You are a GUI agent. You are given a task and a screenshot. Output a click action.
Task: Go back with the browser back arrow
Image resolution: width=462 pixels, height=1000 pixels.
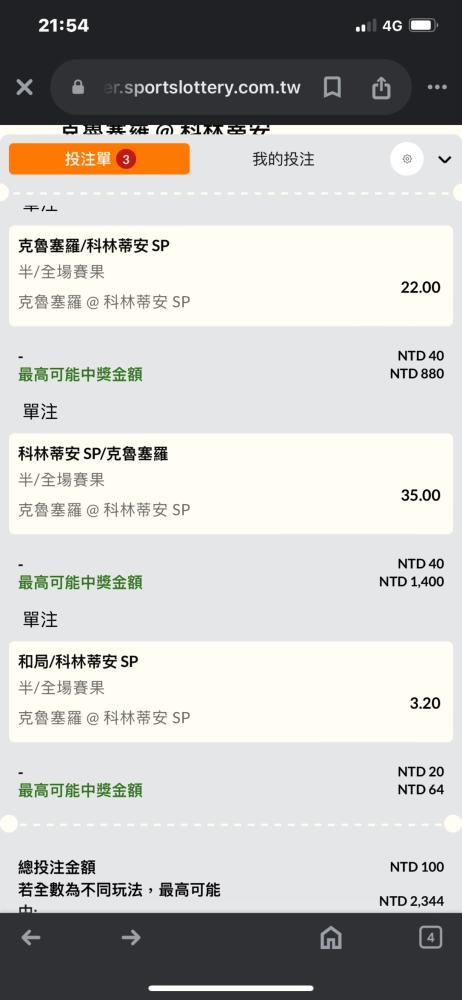point(31,937)
